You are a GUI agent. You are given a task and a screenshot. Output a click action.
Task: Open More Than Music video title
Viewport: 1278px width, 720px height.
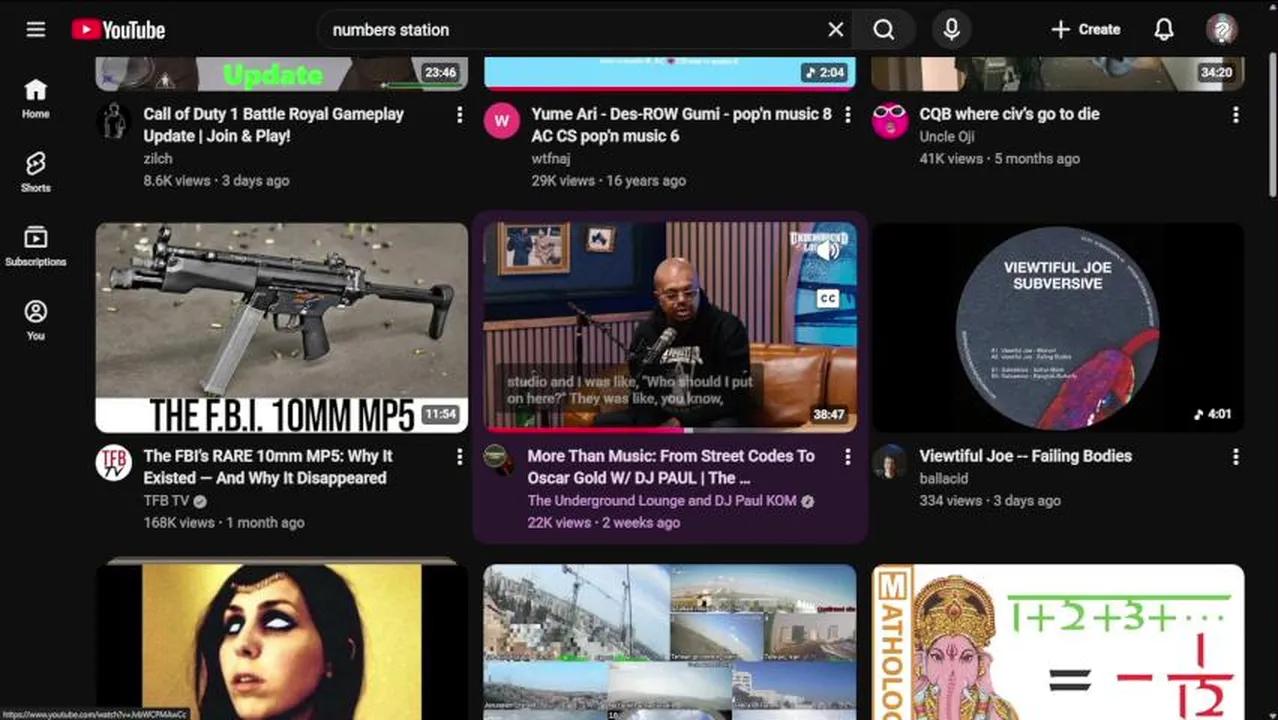pos(671,467)
